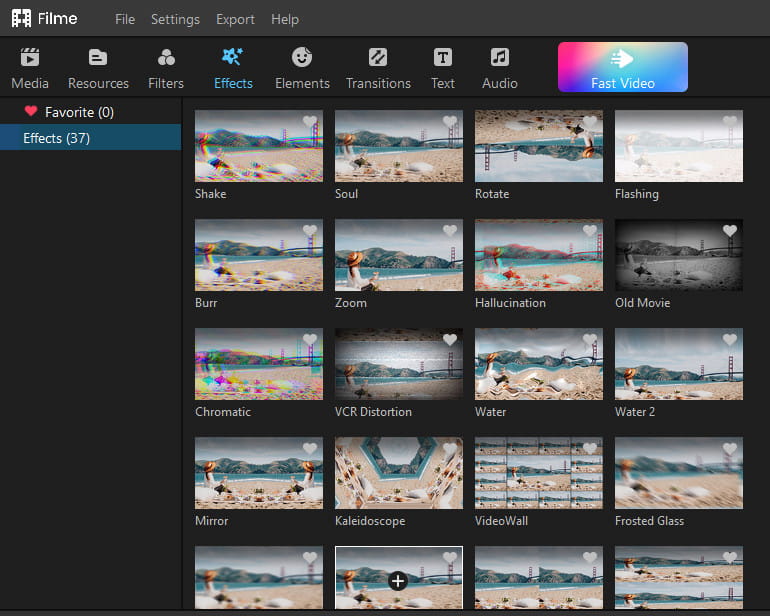Open the File menu
Screen dimensions: 770x616
point(125,19)
